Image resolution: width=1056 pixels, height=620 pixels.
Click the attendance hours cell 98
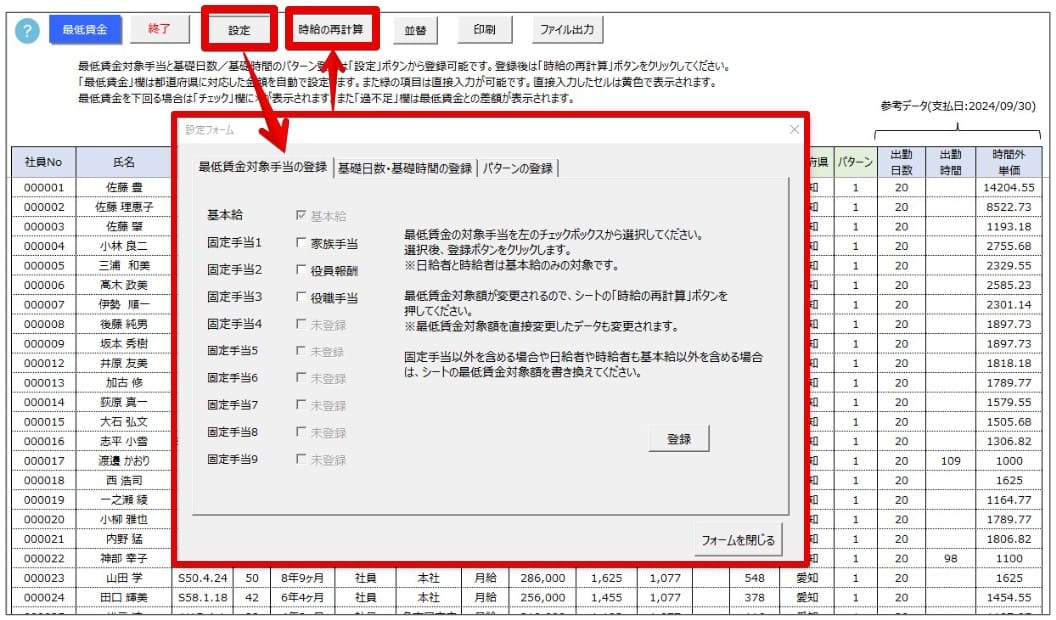950,558
